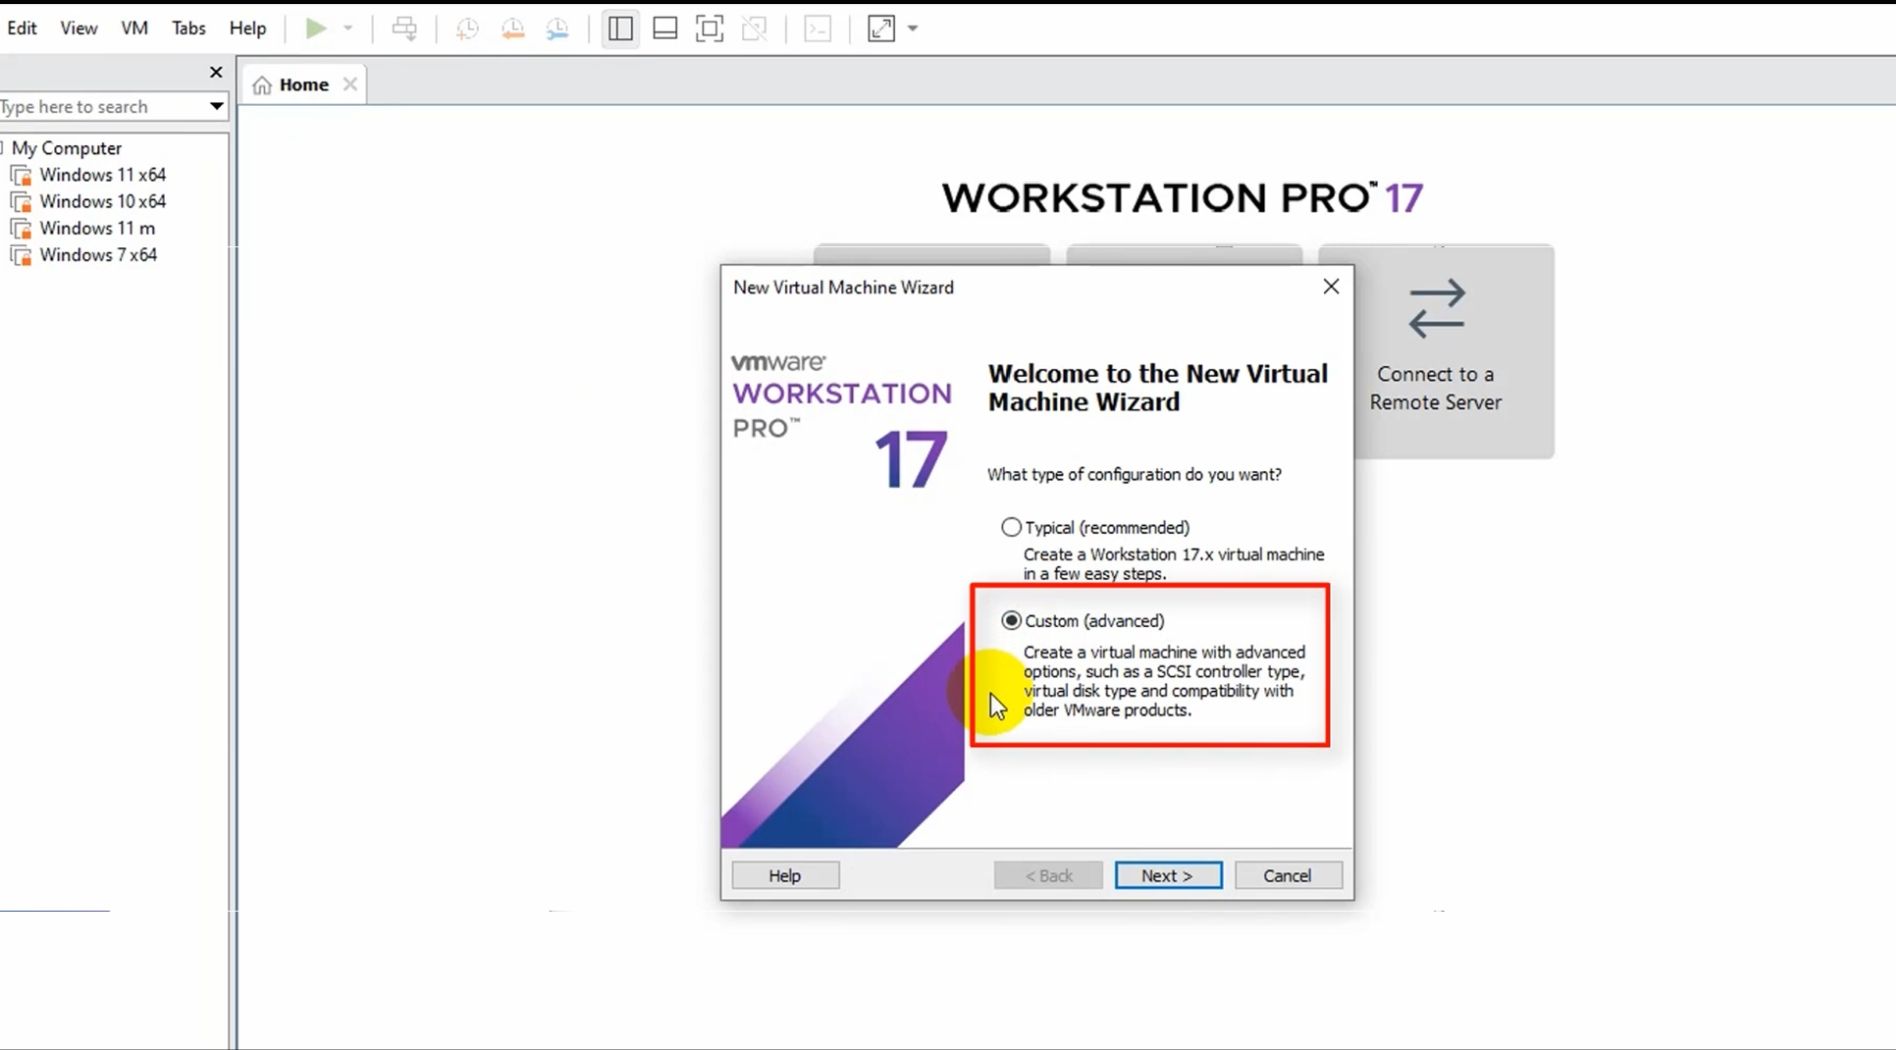The width and height of the screenshot is (1896, 1050).
Task: Click the disabled Back button
Action: [1048, 875]
